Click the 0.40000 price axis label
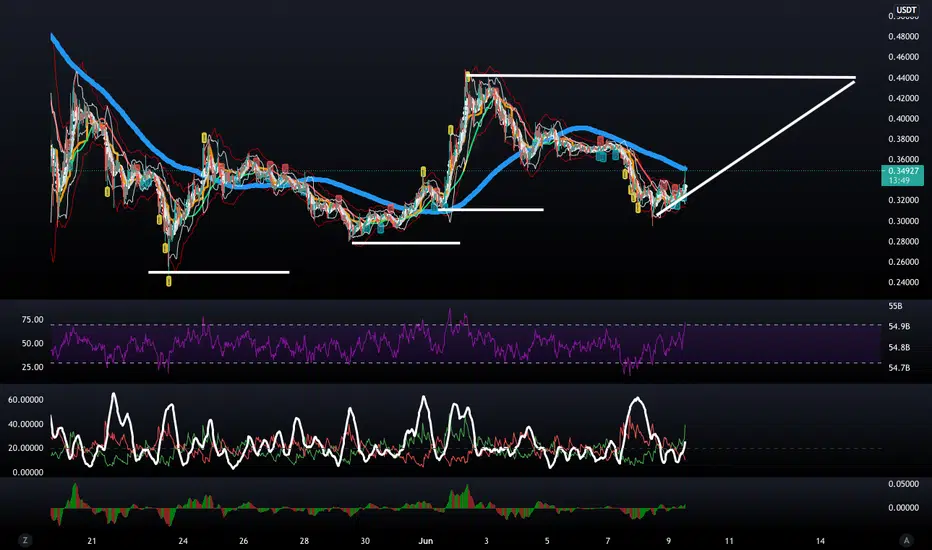 (x=903, y=119)
